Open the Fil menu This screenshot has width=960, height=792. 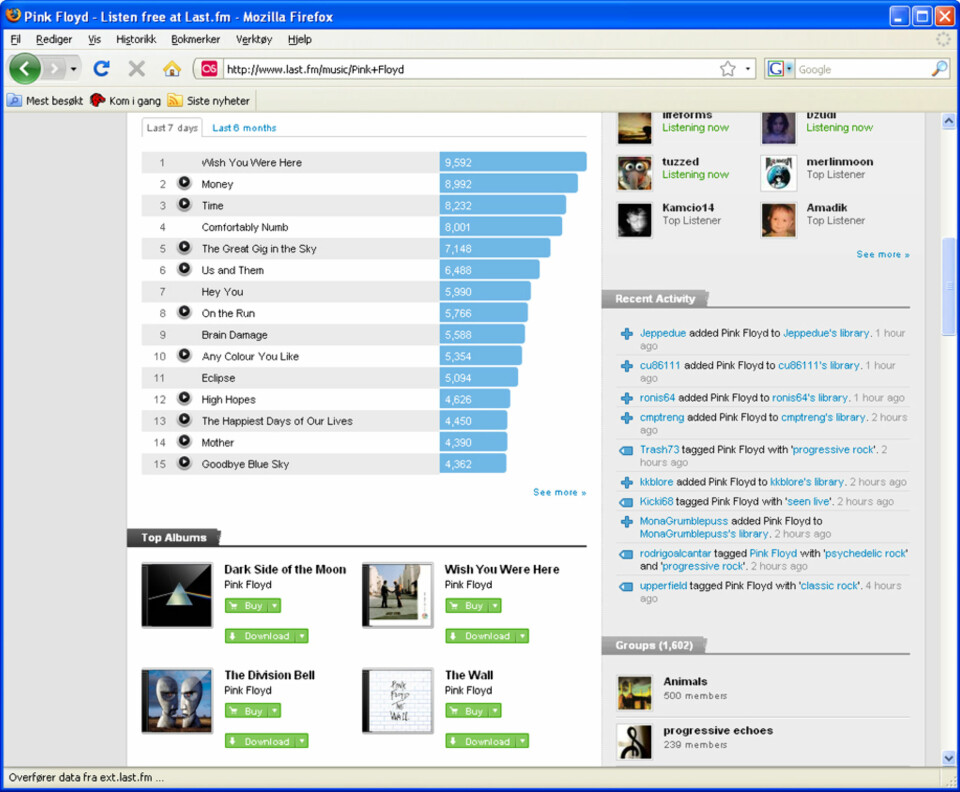15,39
